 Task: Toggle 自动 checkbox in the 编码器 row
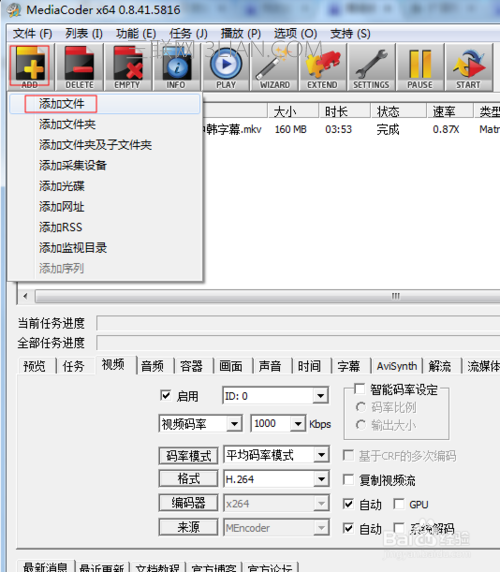[348, 504]
